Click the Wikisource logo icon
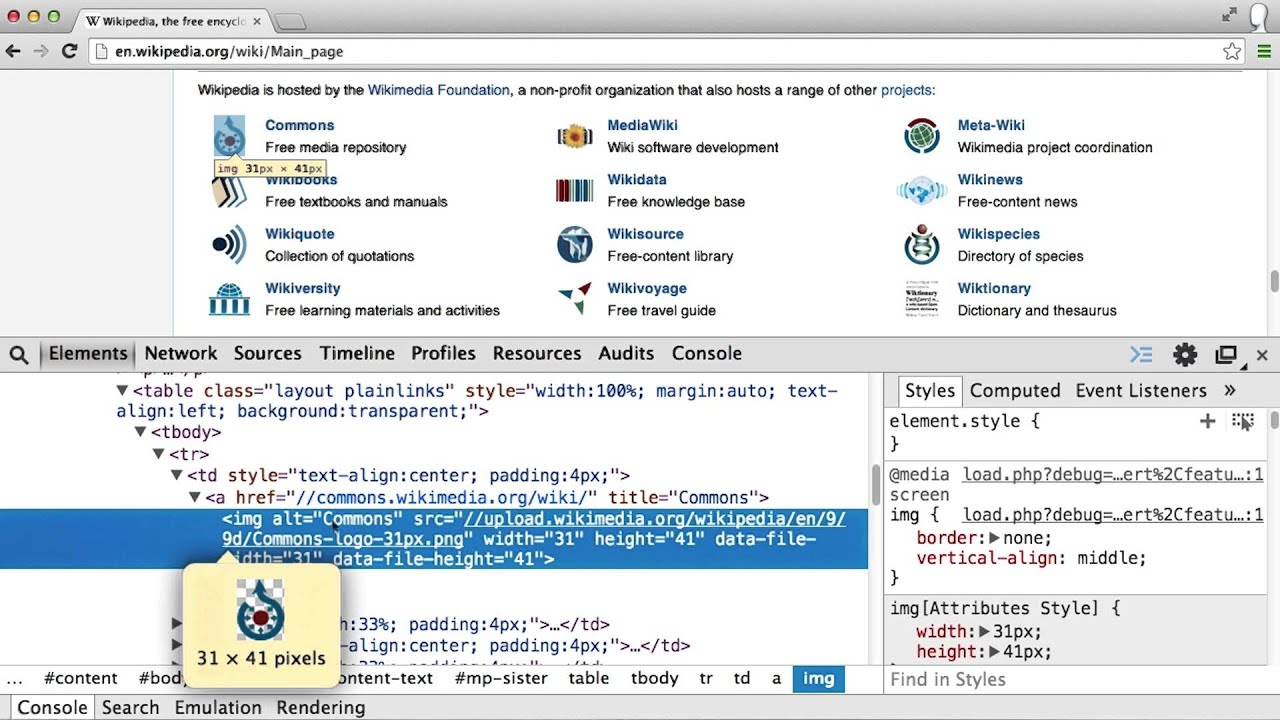 (x=574, y=244)
